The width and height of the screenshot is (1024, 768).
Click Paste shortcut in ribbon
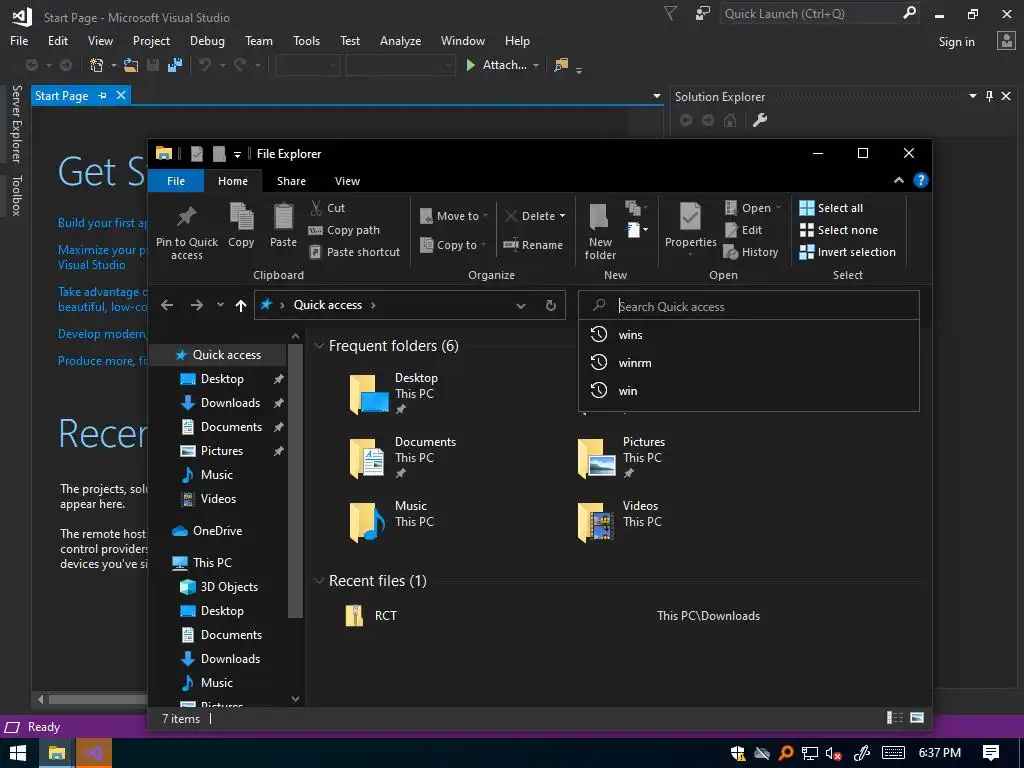354,252
